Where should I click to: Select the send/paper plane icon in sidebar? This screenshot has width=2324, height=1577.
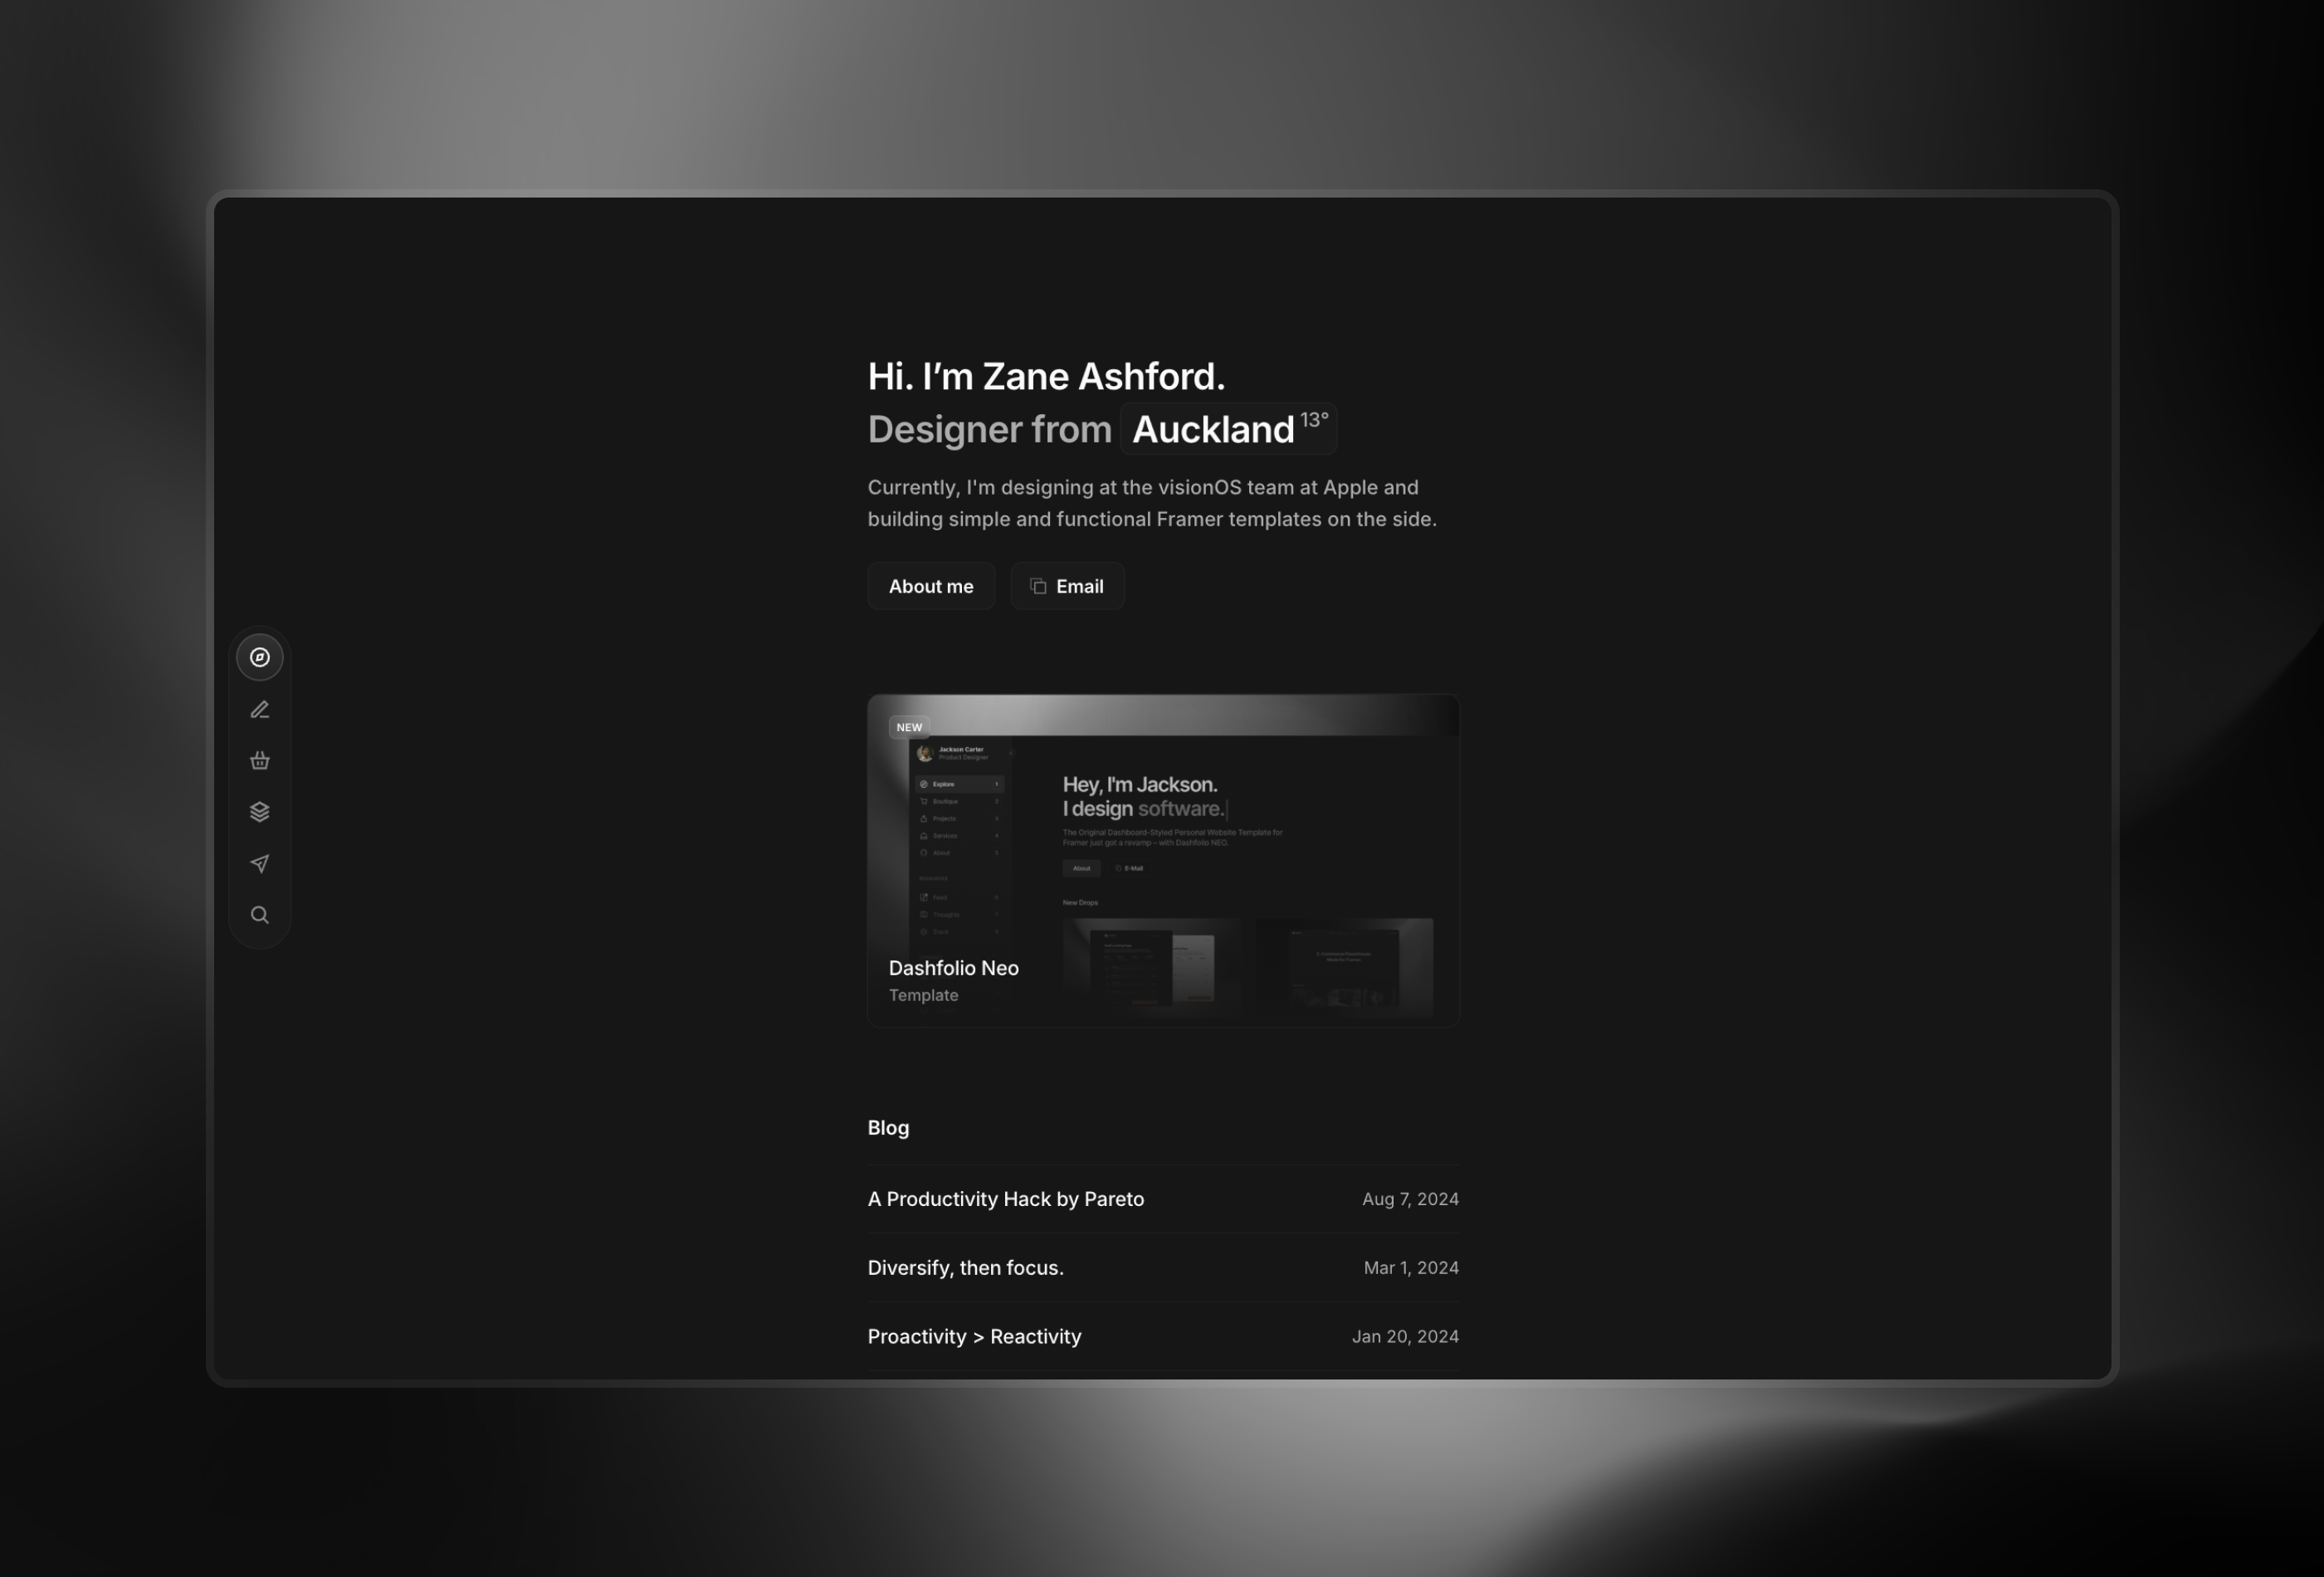[x=259, y=862]
